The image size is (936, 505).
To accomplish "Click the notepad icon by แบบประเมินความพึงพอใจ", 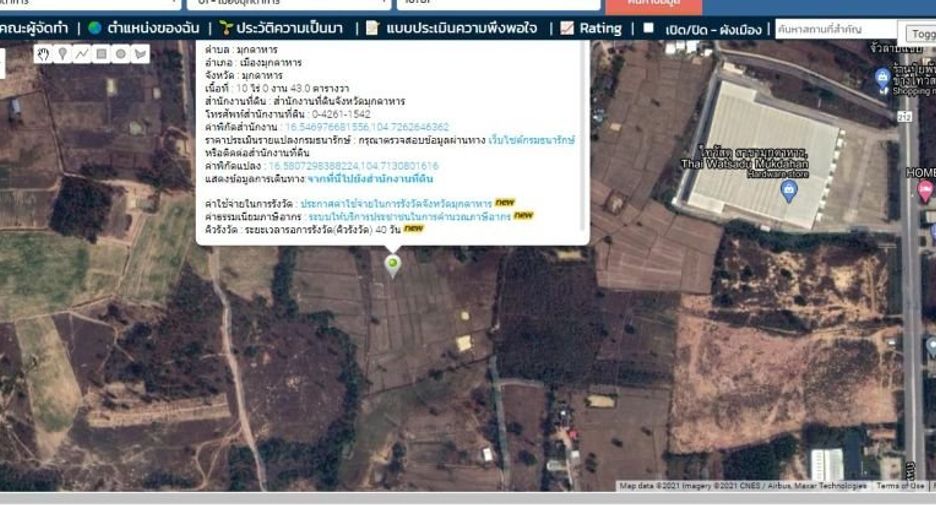I will (x=372, y=27).
